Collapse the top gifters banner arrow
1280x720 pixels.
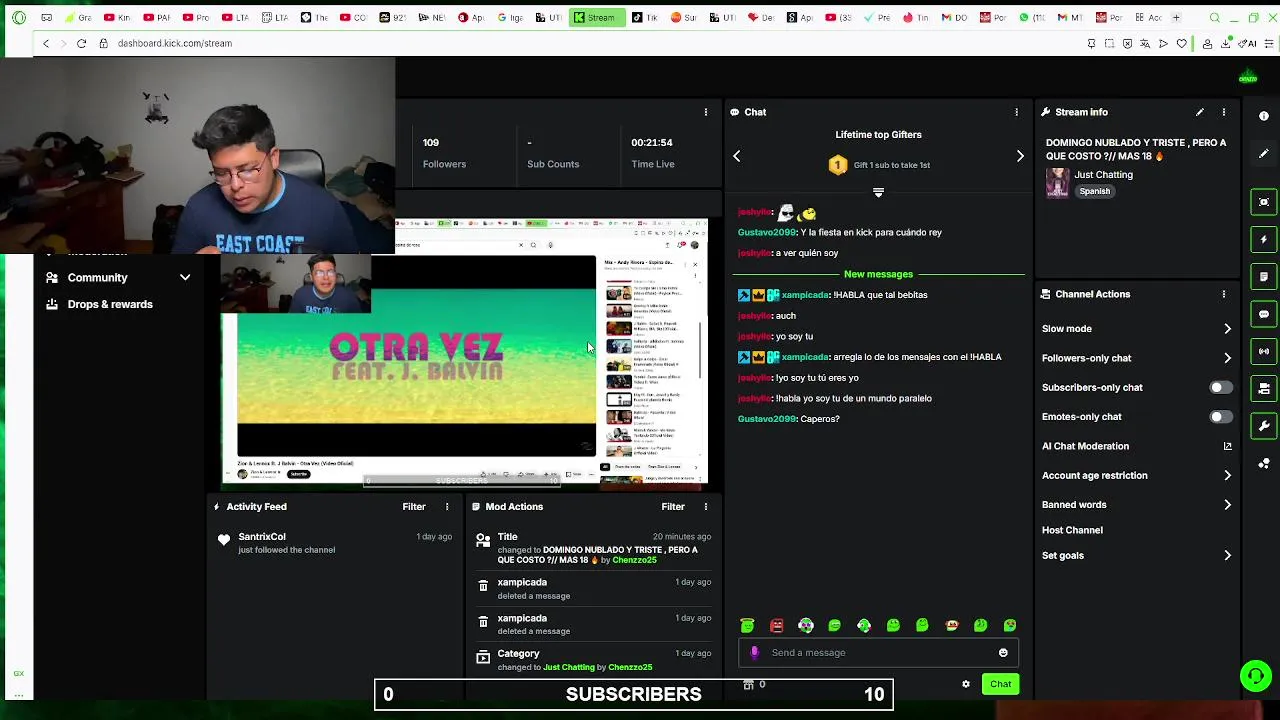[878, 192]
